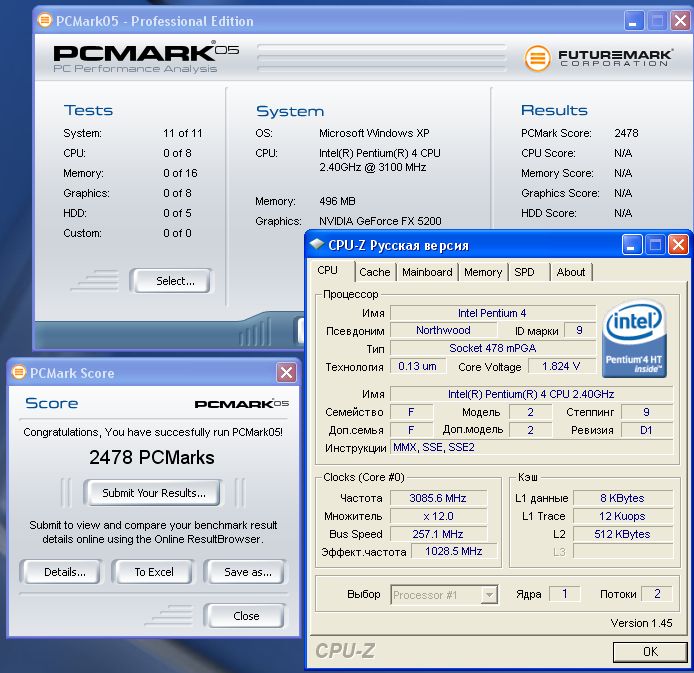
Task: Click the Intel Pentium 4 name field
Action: click(492, 313)
